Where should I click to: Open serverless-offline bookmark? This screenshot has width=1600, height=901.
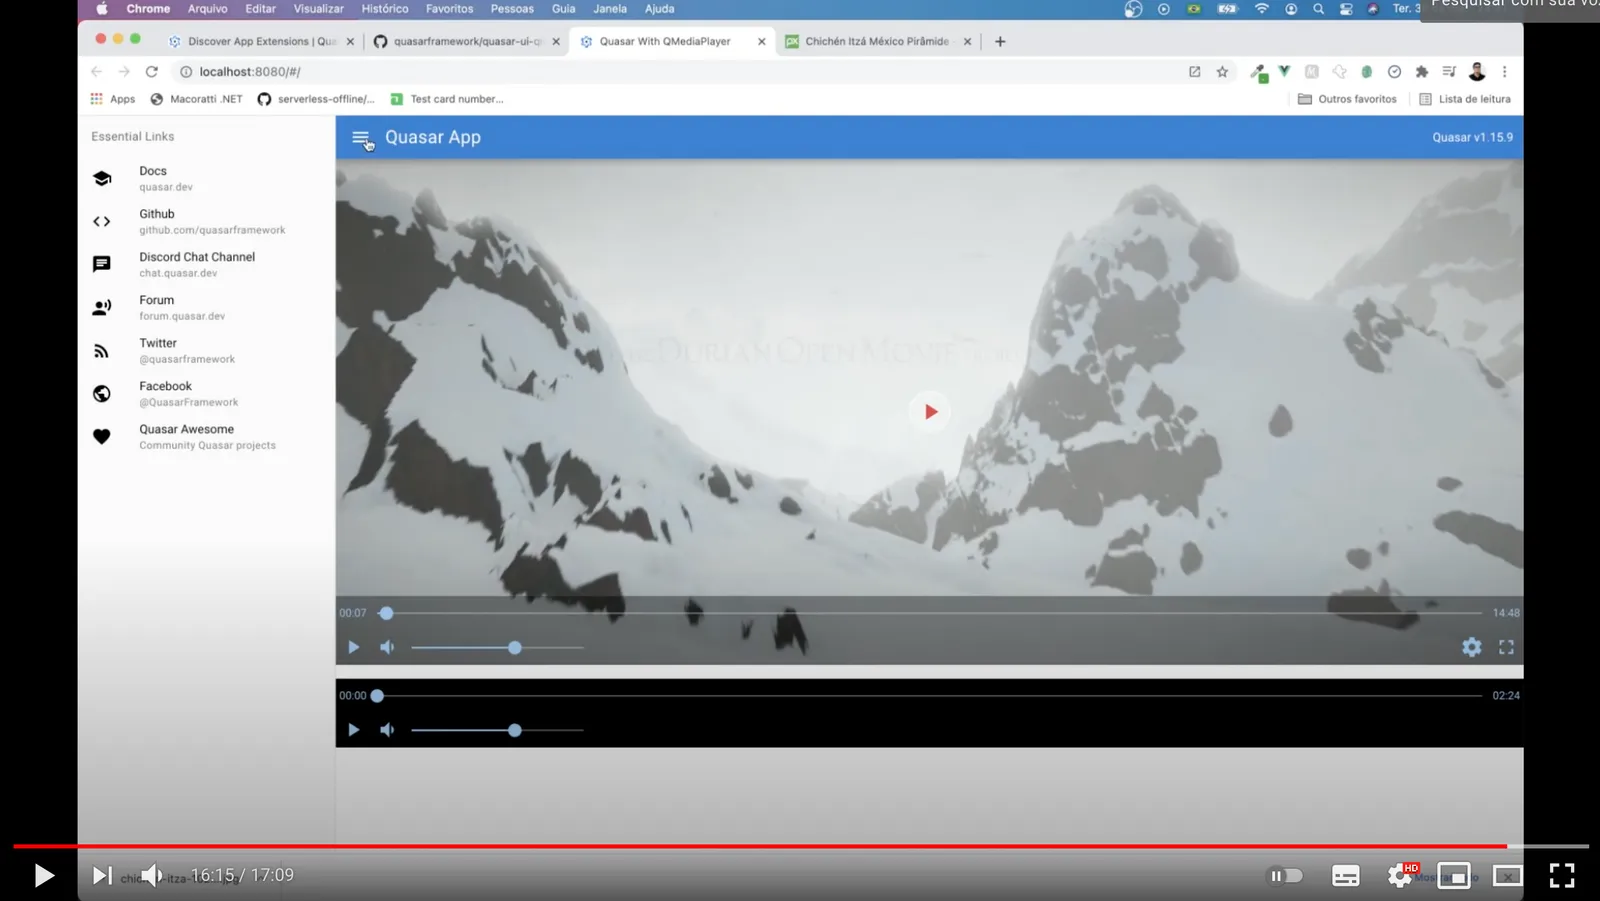pyautogui.click(x=316, y=99)
